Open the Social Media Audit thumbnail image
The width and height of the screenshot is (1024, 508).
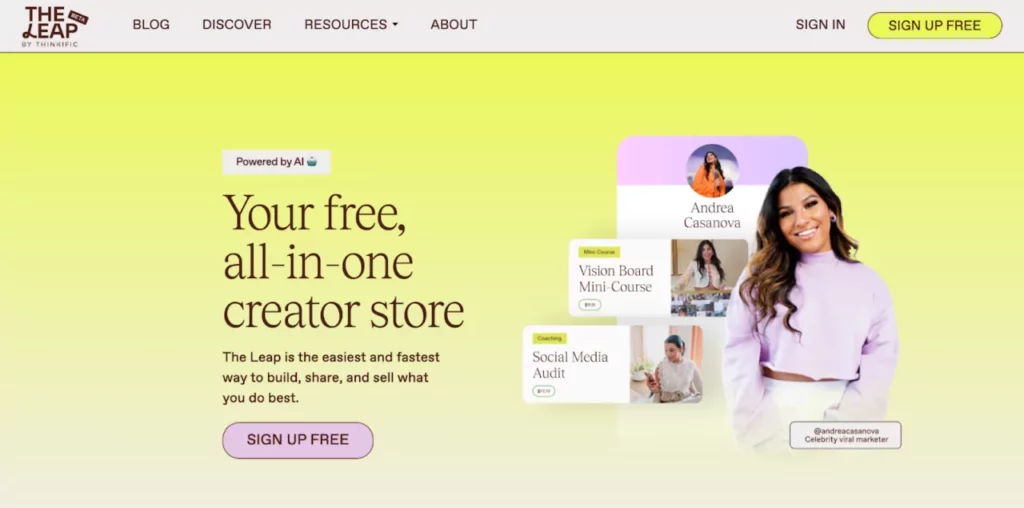(x=666, y=364)
